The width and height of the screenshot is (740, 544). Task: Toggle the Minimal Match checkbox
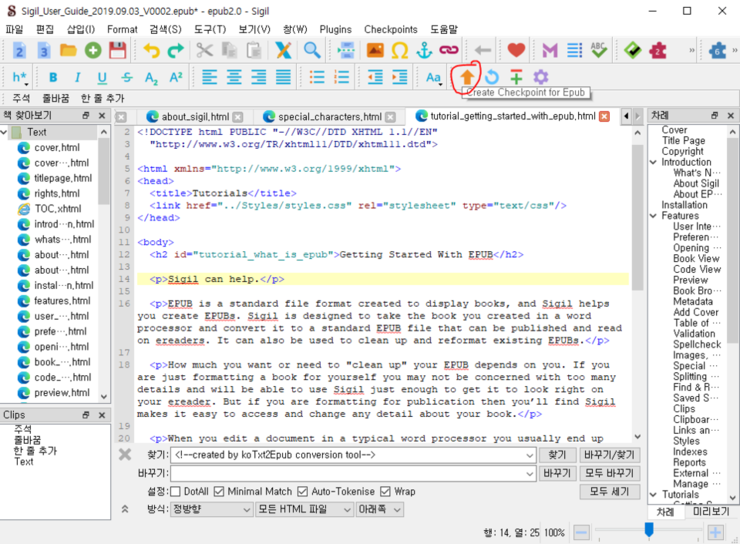pyautogui.click(x=219, y=492)
